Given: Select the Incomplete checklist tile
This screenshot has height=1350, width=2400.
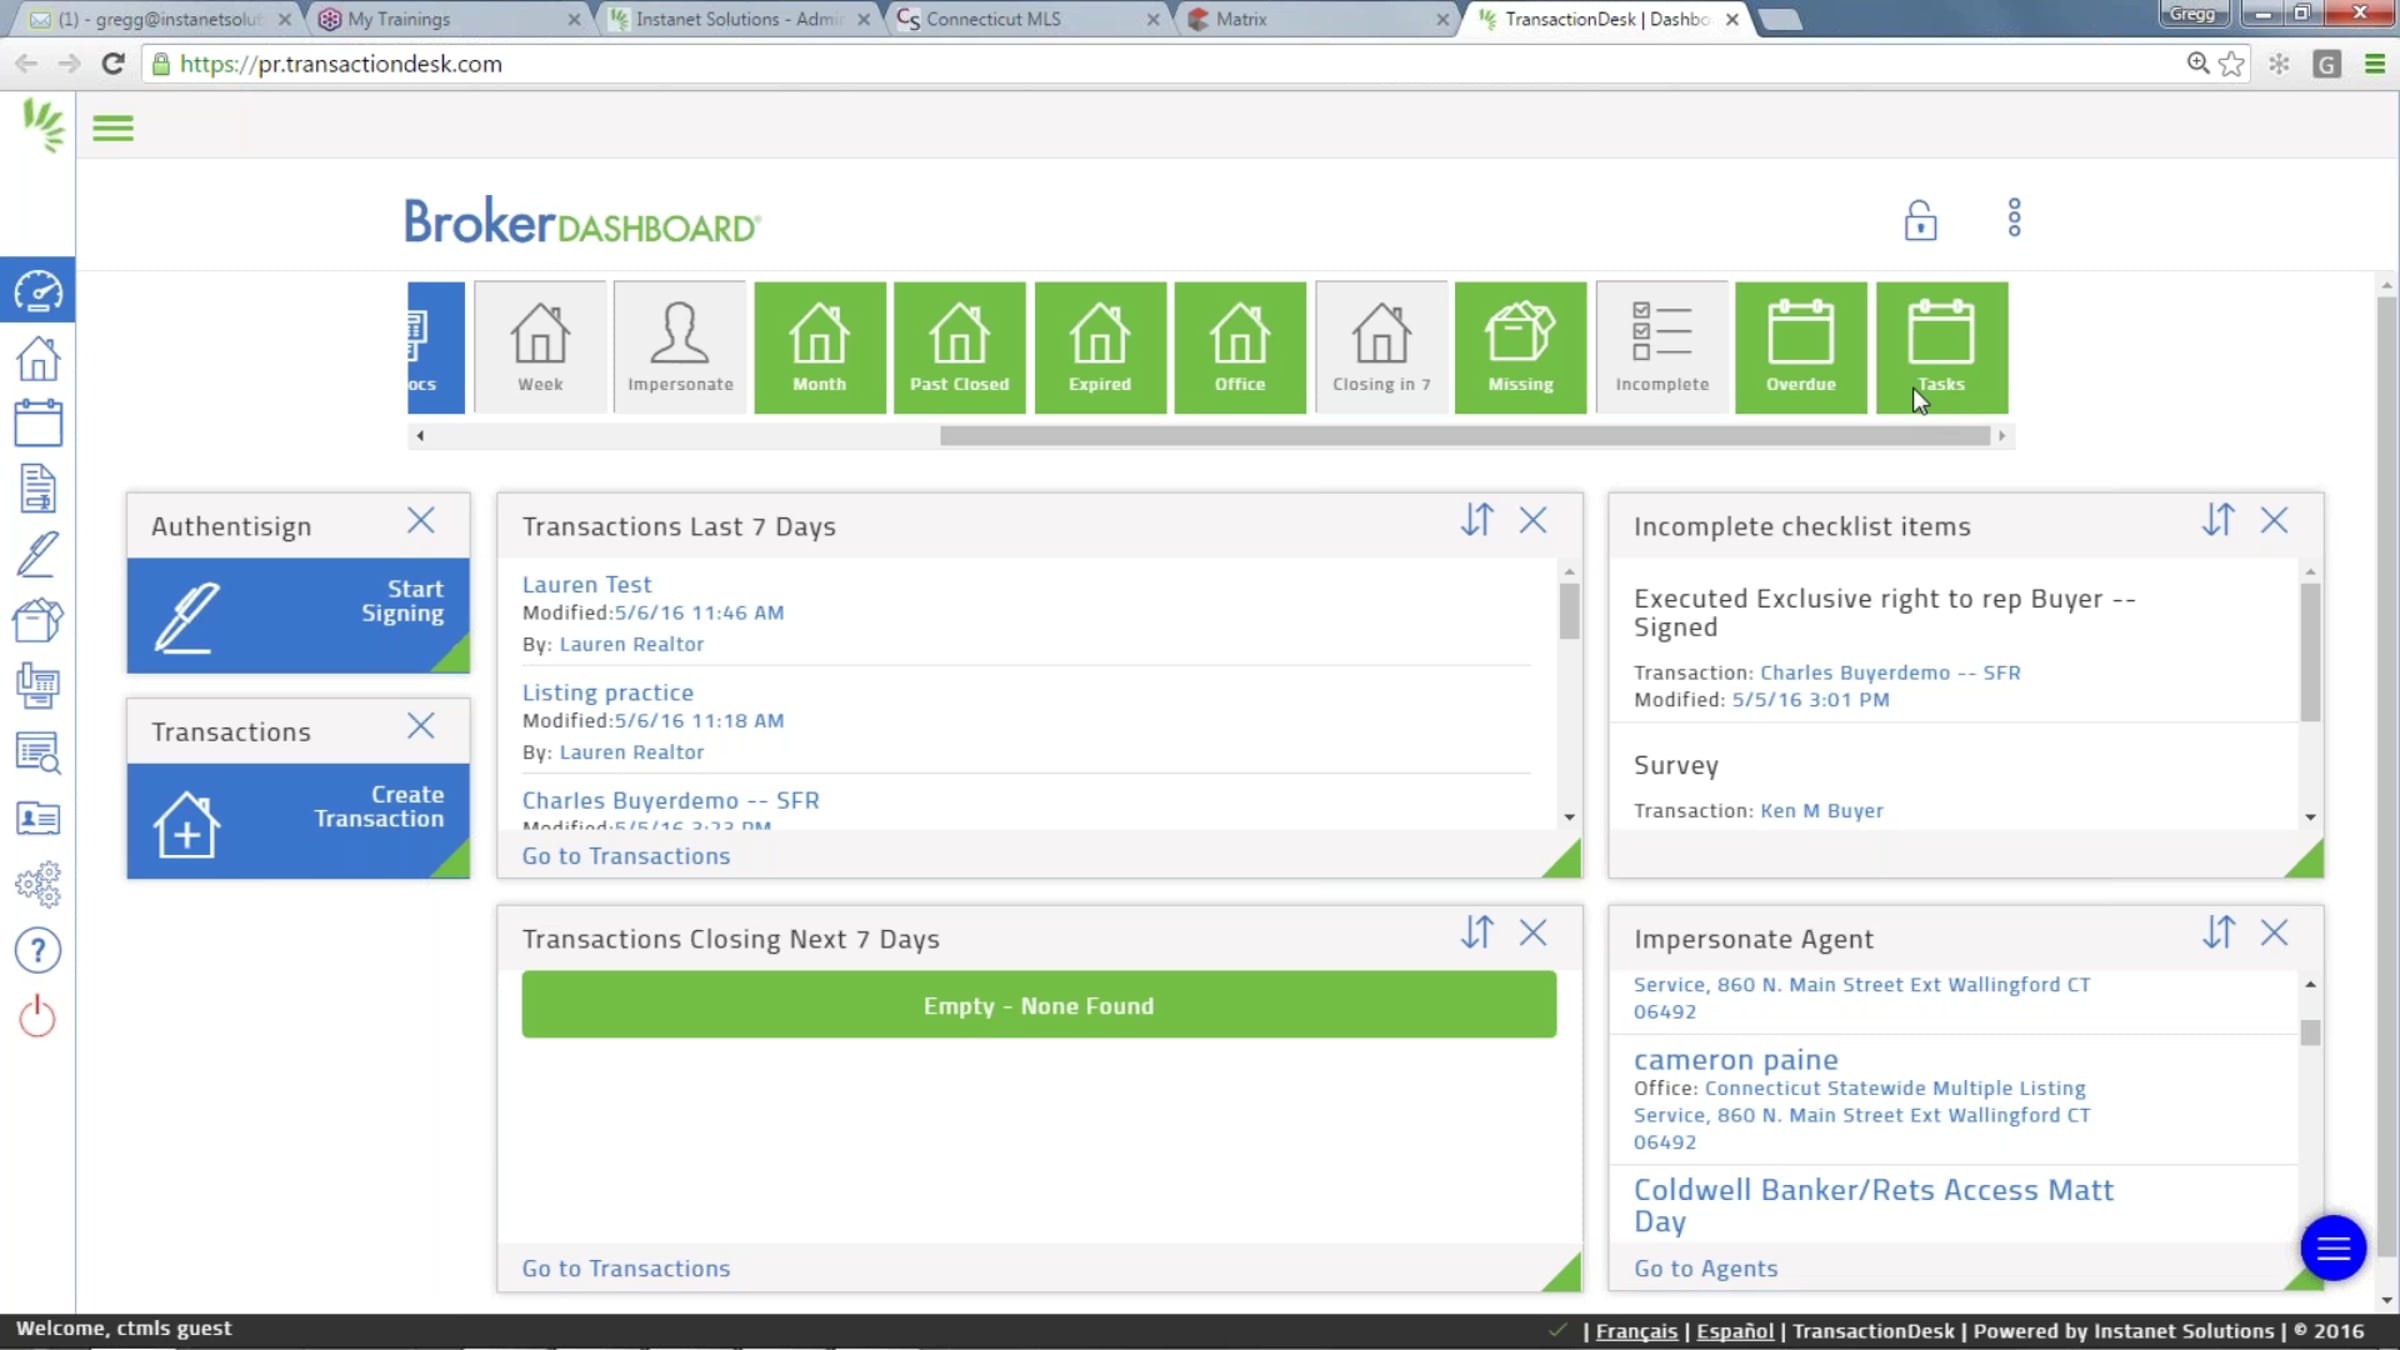Looking at the screenshot, I should coord(1662,347).
